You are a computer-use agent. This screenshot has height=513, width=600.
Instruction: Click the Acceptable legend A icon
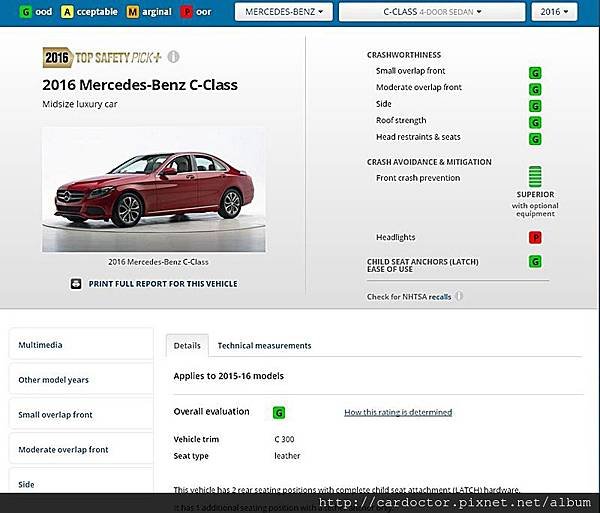tap(67, 12)
